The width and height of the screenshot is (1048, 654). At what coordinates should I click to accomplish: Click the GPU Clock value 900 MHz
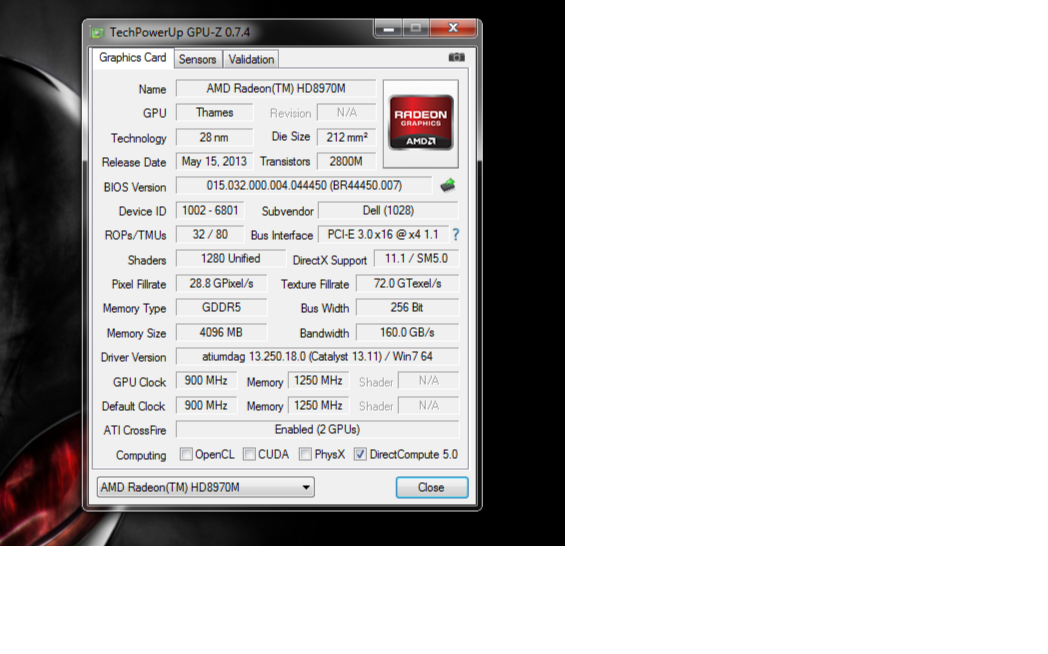(x=206, y=381)
